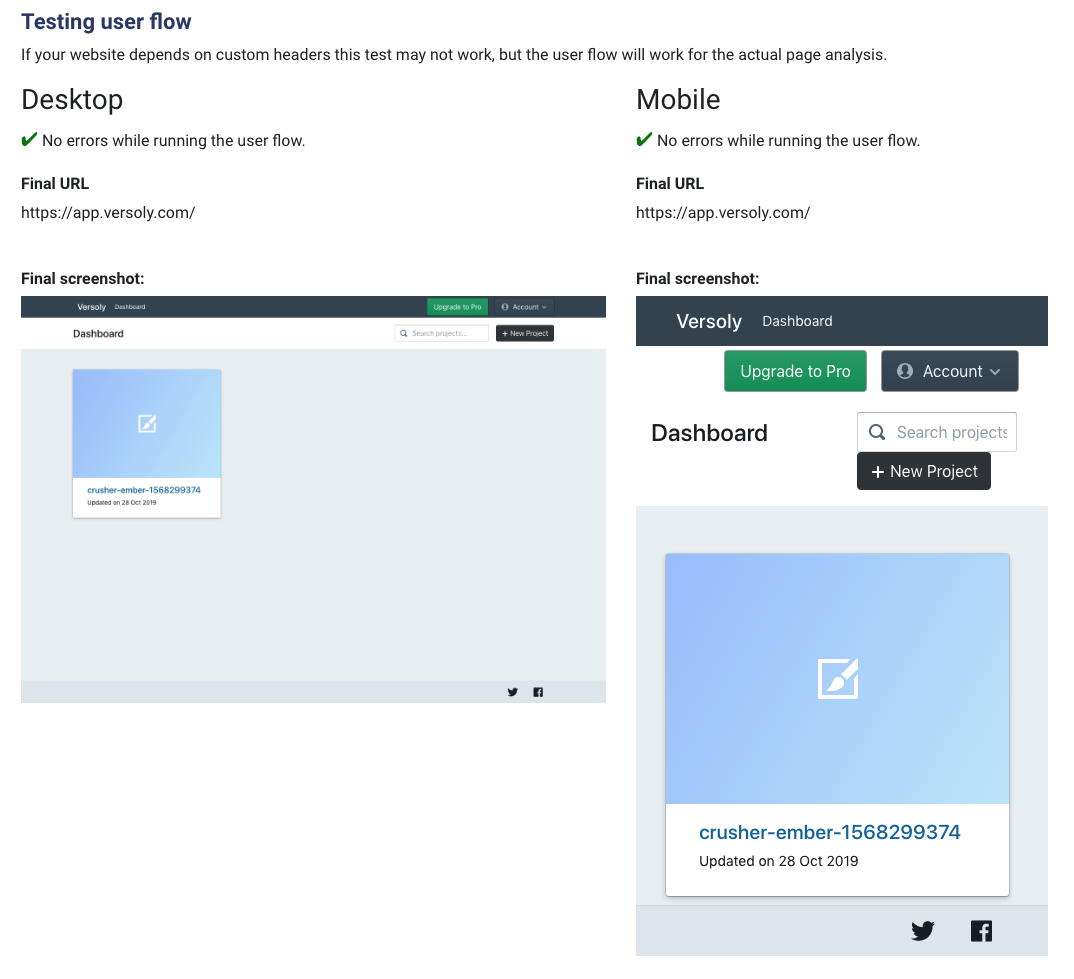This screenshot has width=1074, height=979.
Task: Focus the Search projects field in the mobile screenshot
Action: [936, 432]
